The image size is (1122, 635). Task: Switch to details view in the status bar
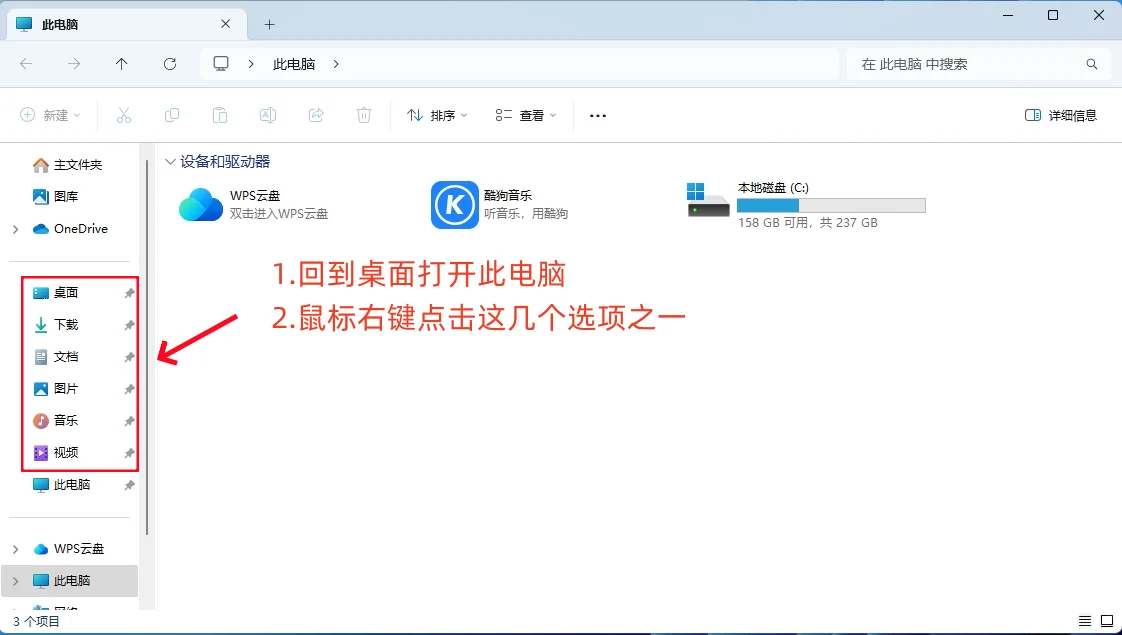click(1083, 620)
